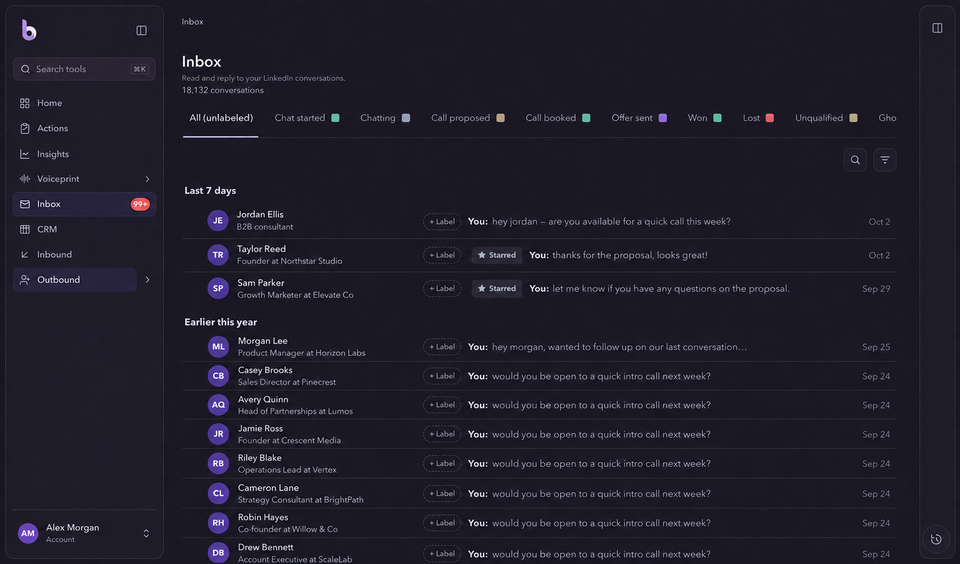Viewport: 960px width, 564px height.
Task: Click the Outbound person icon
Action: tap(24, 280)
